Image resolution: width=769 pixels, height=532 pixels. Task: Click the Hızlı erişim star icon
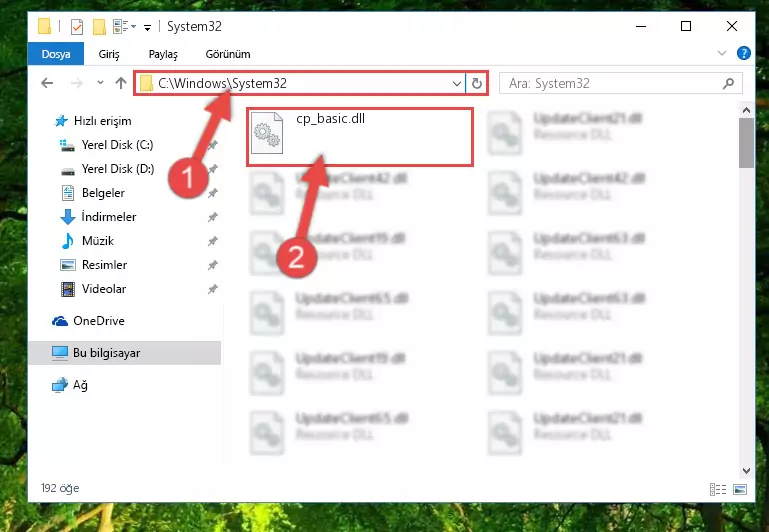tap(61, 121)
